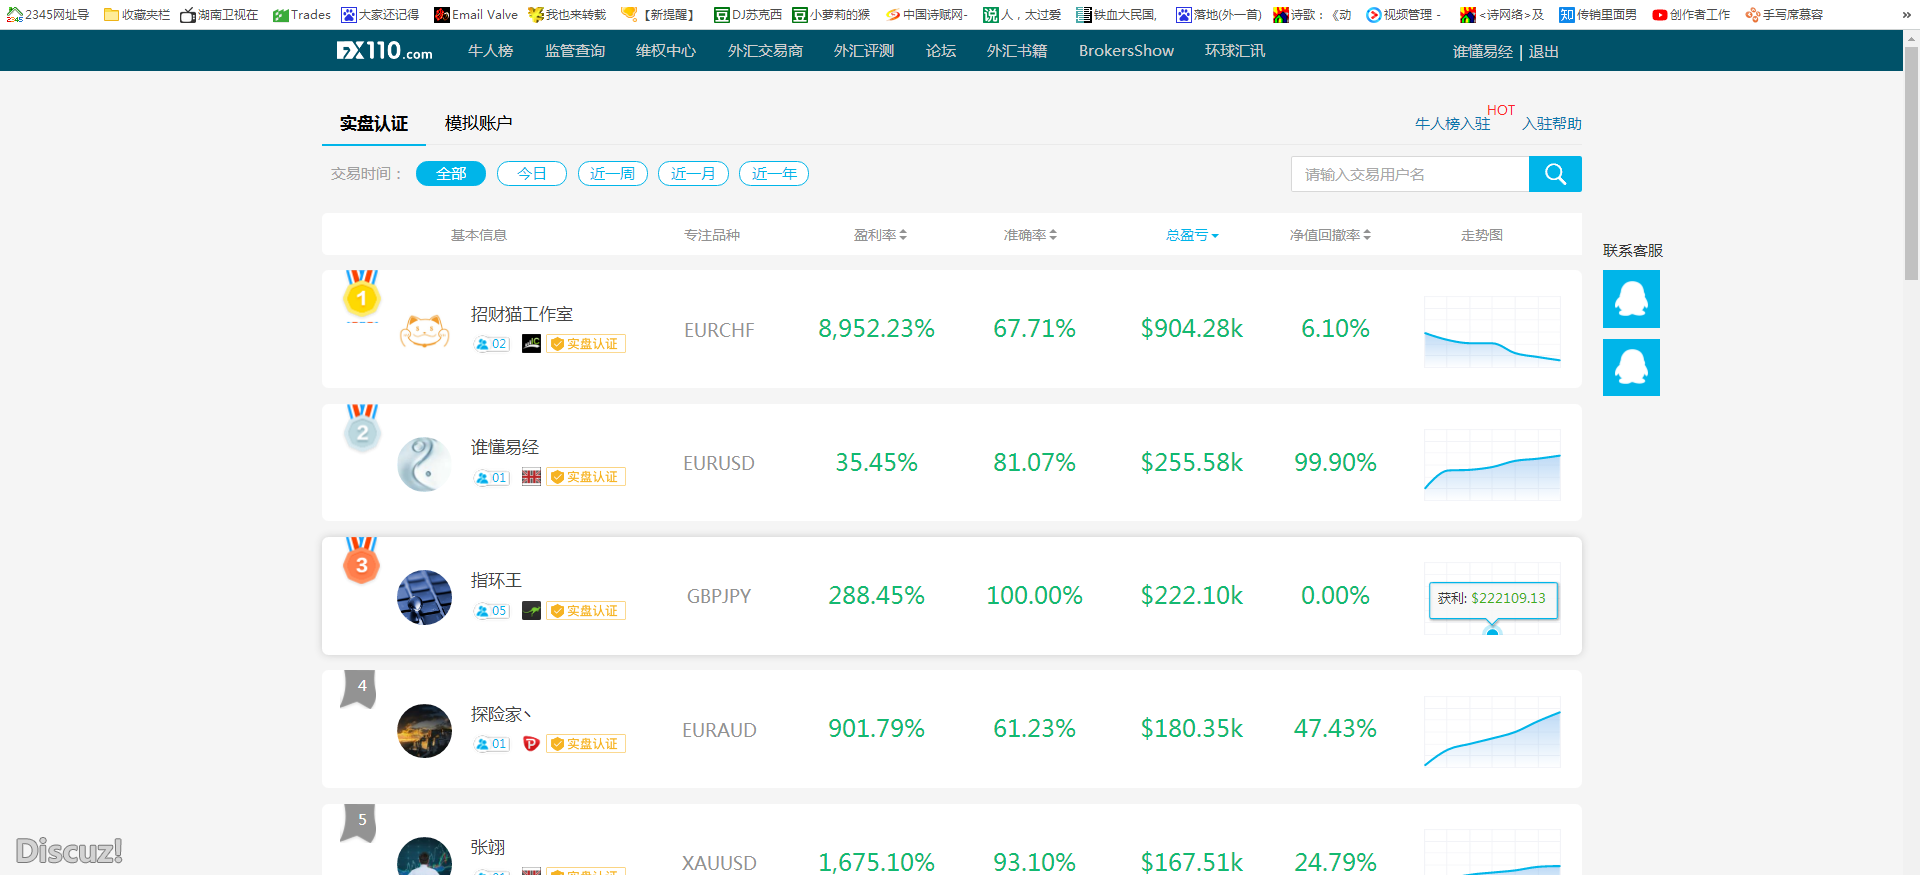Select the 近一周 time filter
1920x875 pixels.
(x=613, y=174)
